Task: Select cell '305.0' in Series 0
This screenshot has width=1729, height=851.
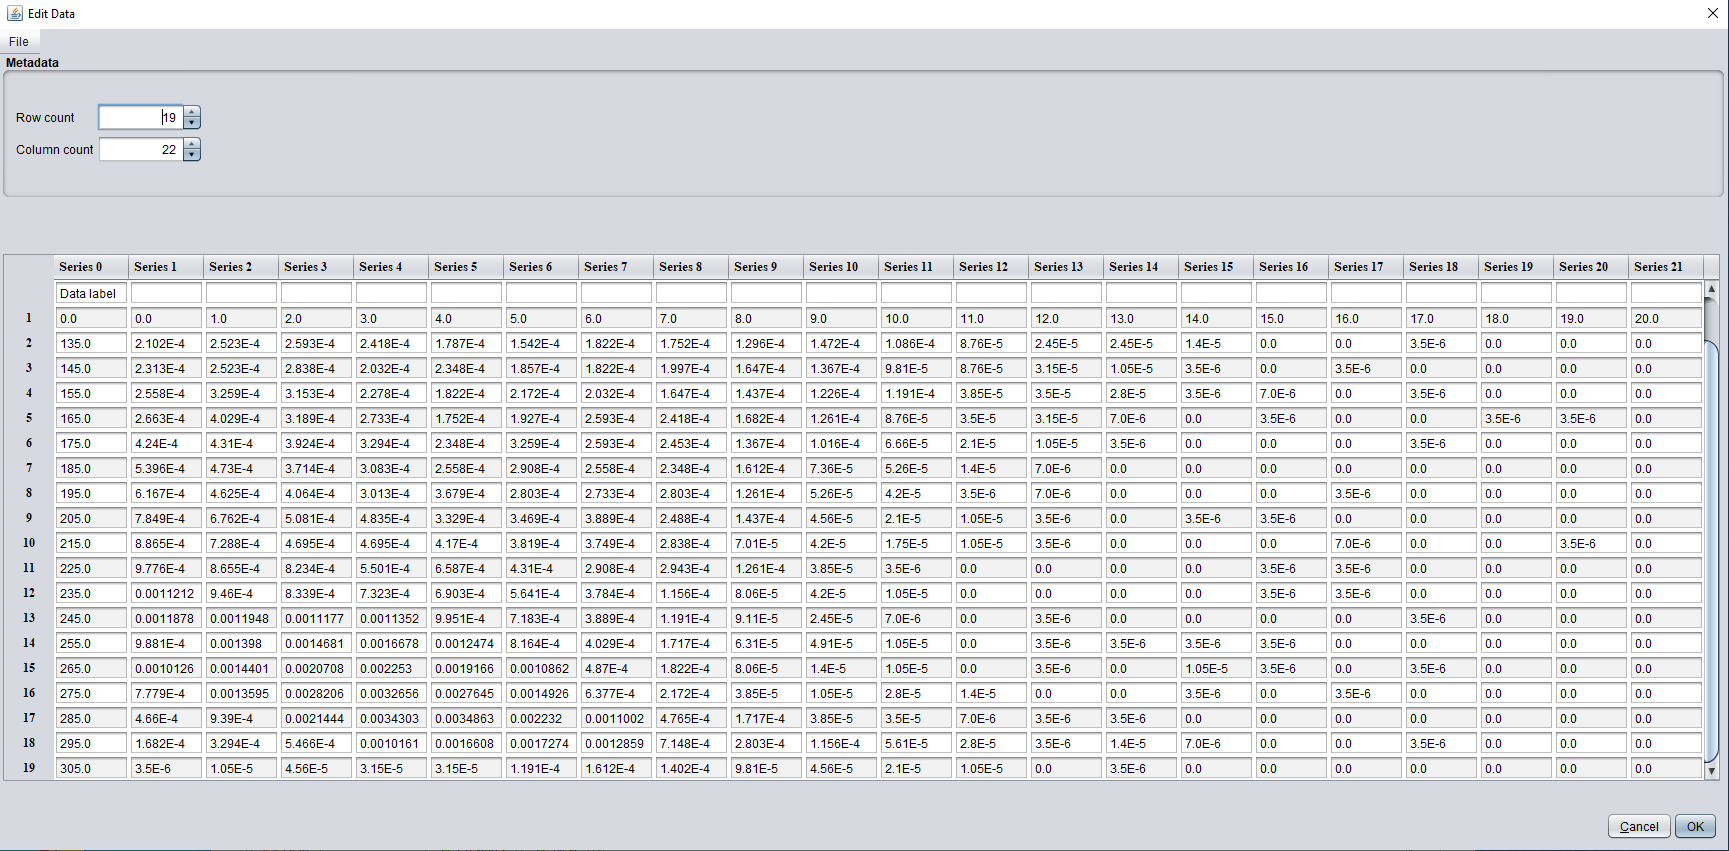Action: point(91,769)
